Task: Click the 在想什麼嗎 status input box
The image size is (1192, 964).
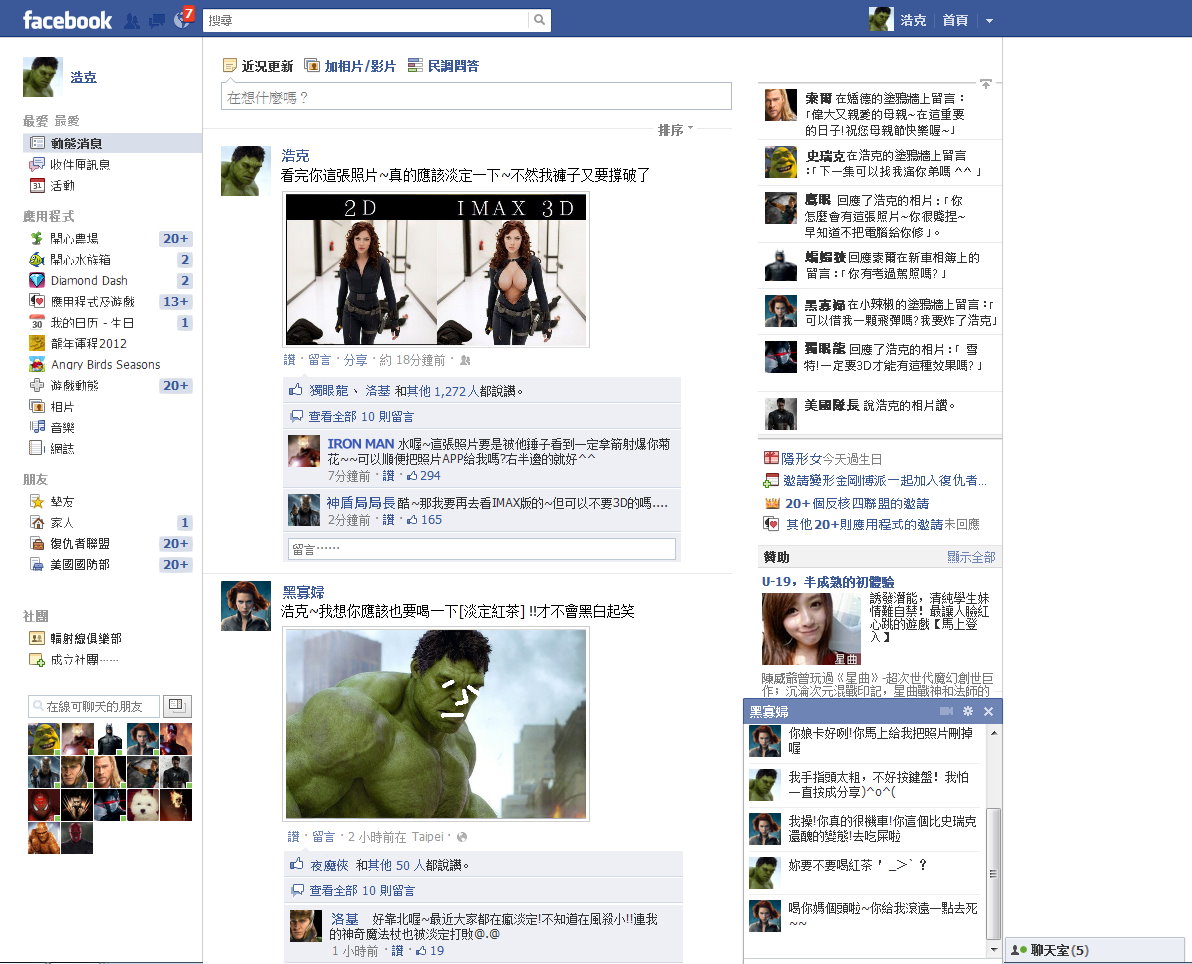Action: pyautogui.click(x=476, y=97)
